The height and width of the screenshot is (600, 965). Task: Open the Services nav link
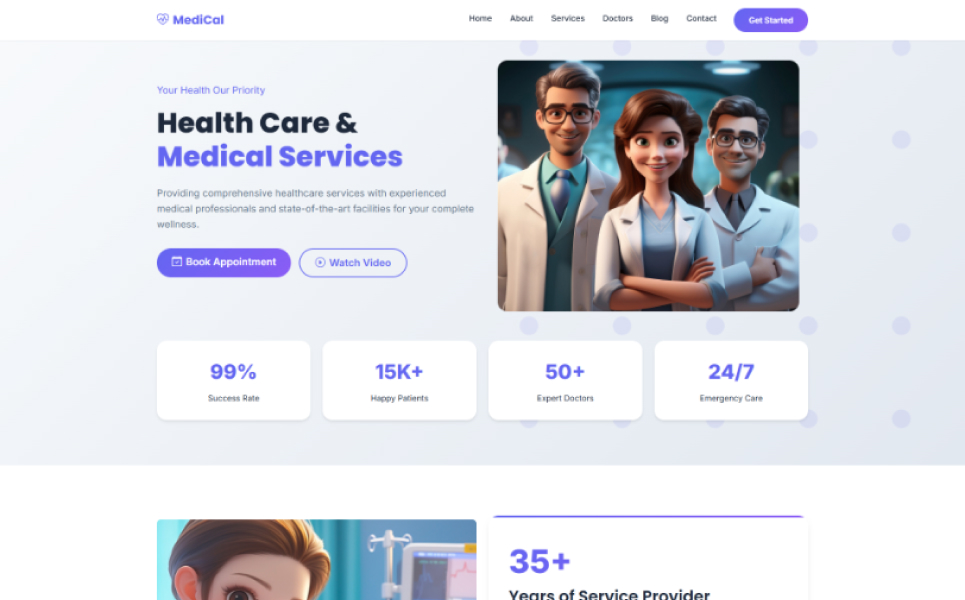[567, 18]
